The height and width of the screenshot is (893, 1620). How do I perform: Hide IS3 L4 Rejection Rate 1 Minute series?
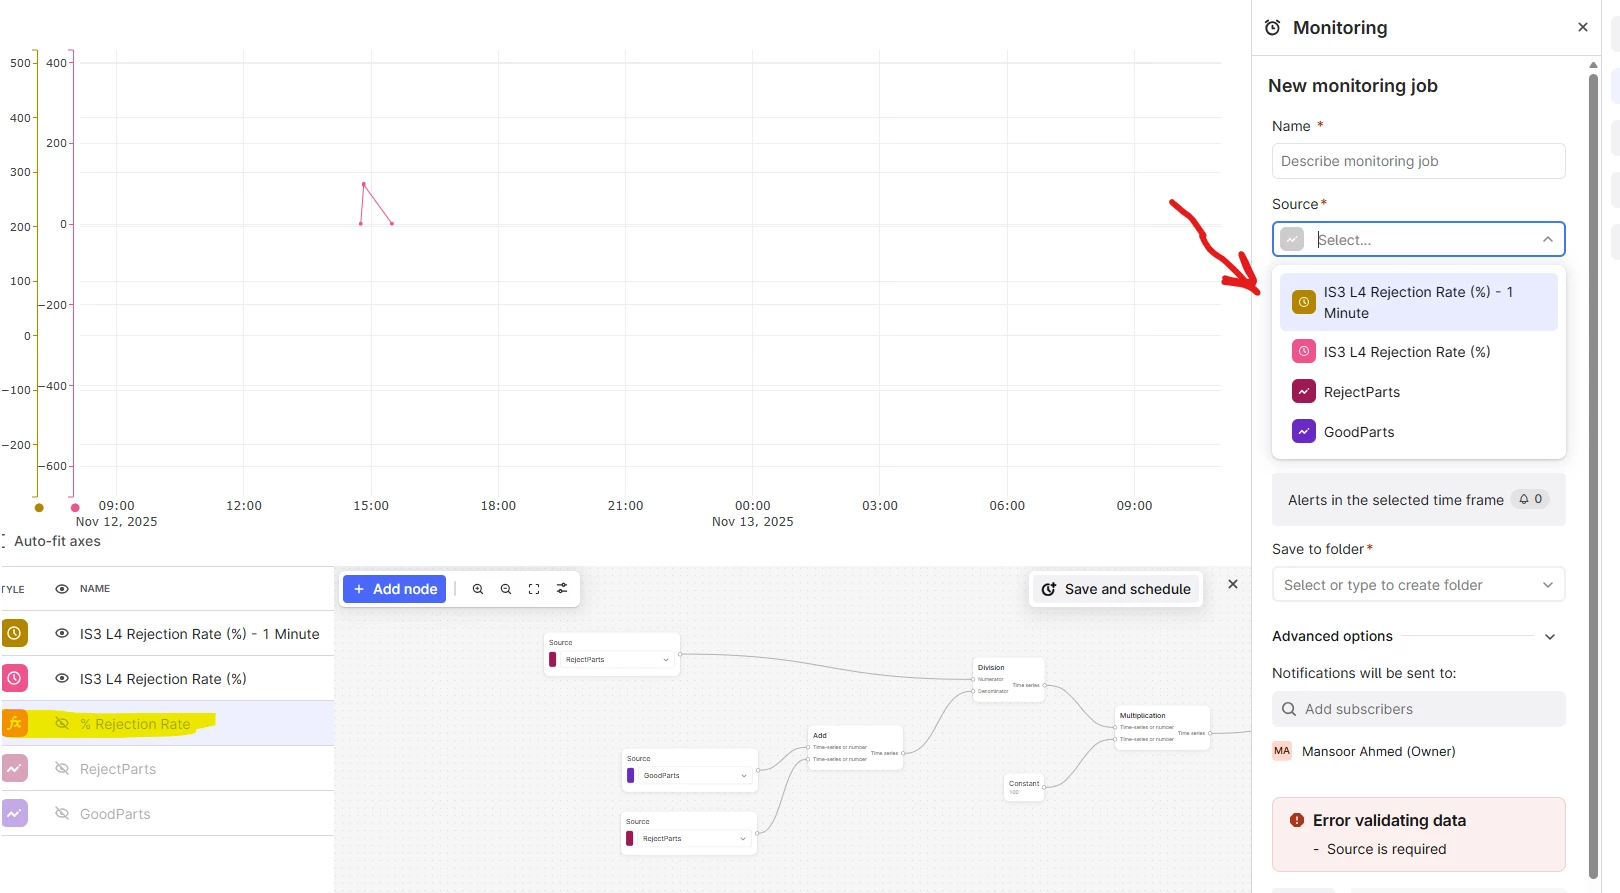click(62, 633)
